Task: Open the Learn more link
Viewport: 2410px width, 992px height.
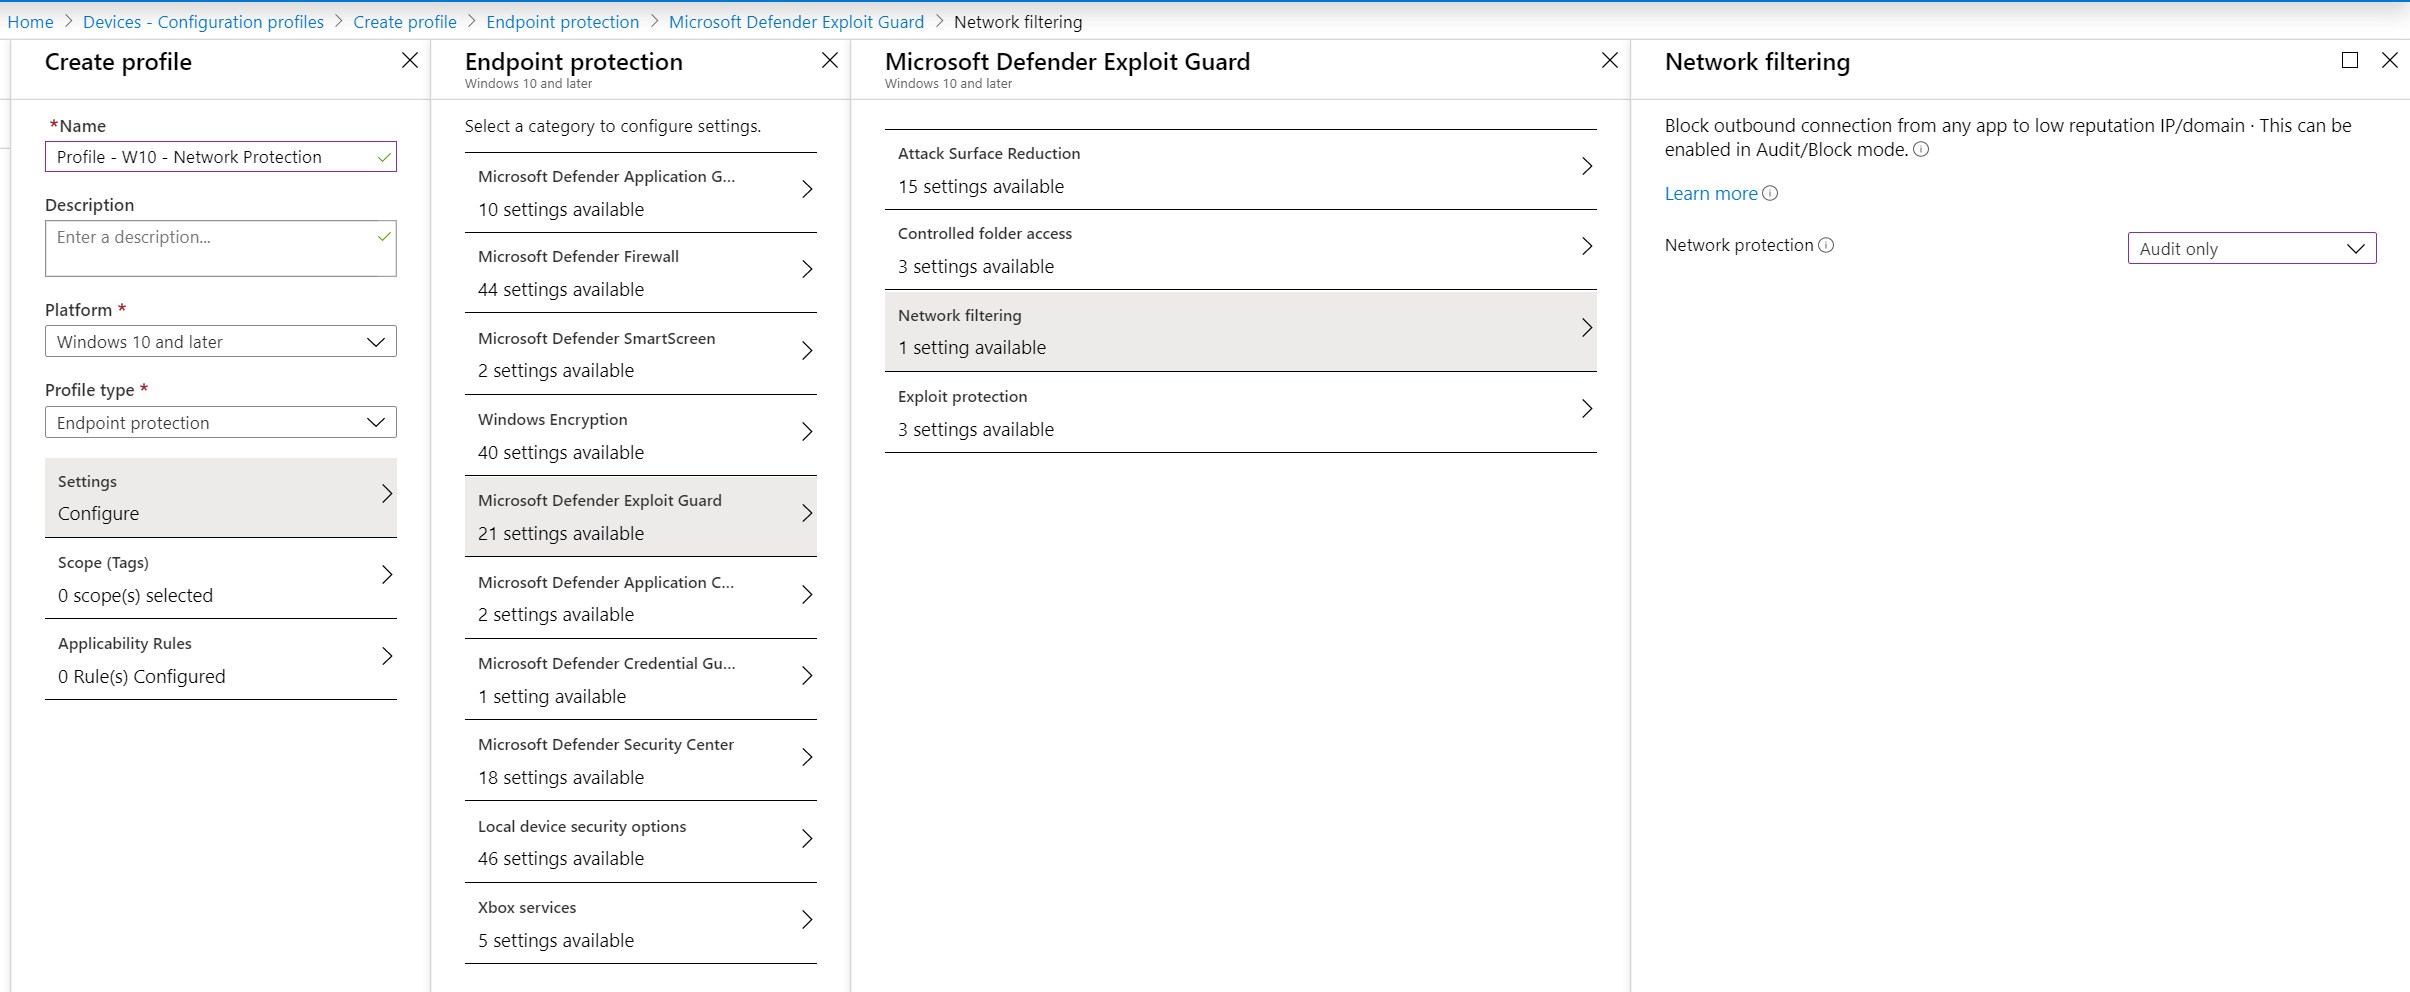Action: [1711, 193]
